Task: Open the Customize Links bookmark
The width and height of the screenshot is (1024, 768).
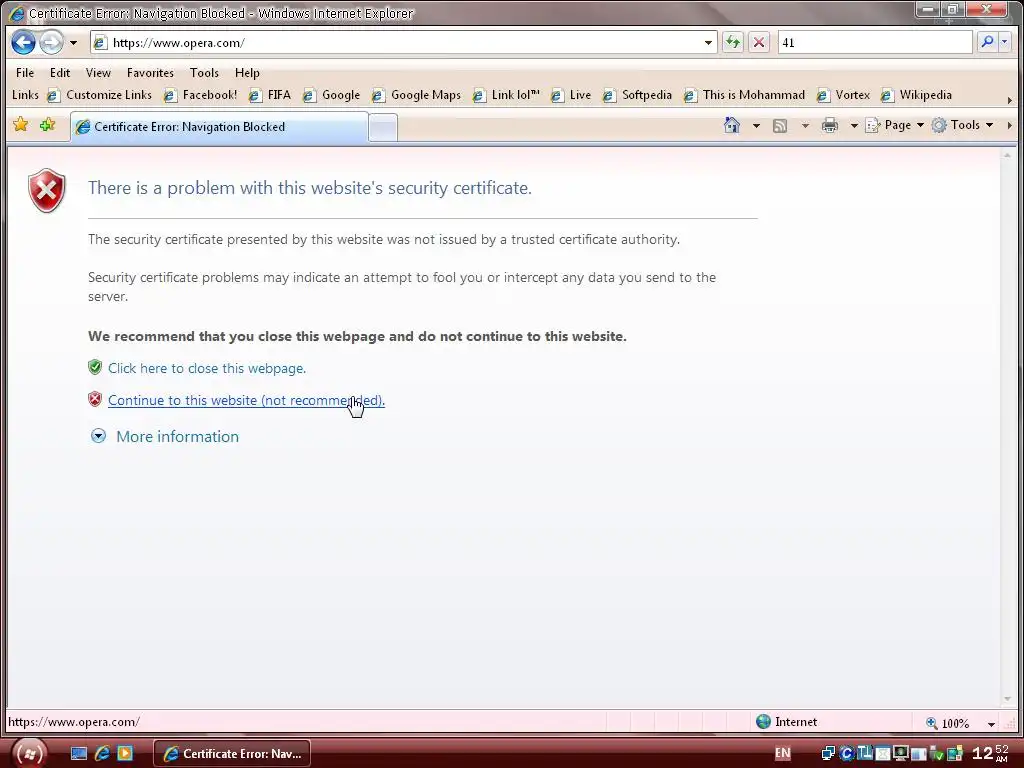Action: (100, 95)
